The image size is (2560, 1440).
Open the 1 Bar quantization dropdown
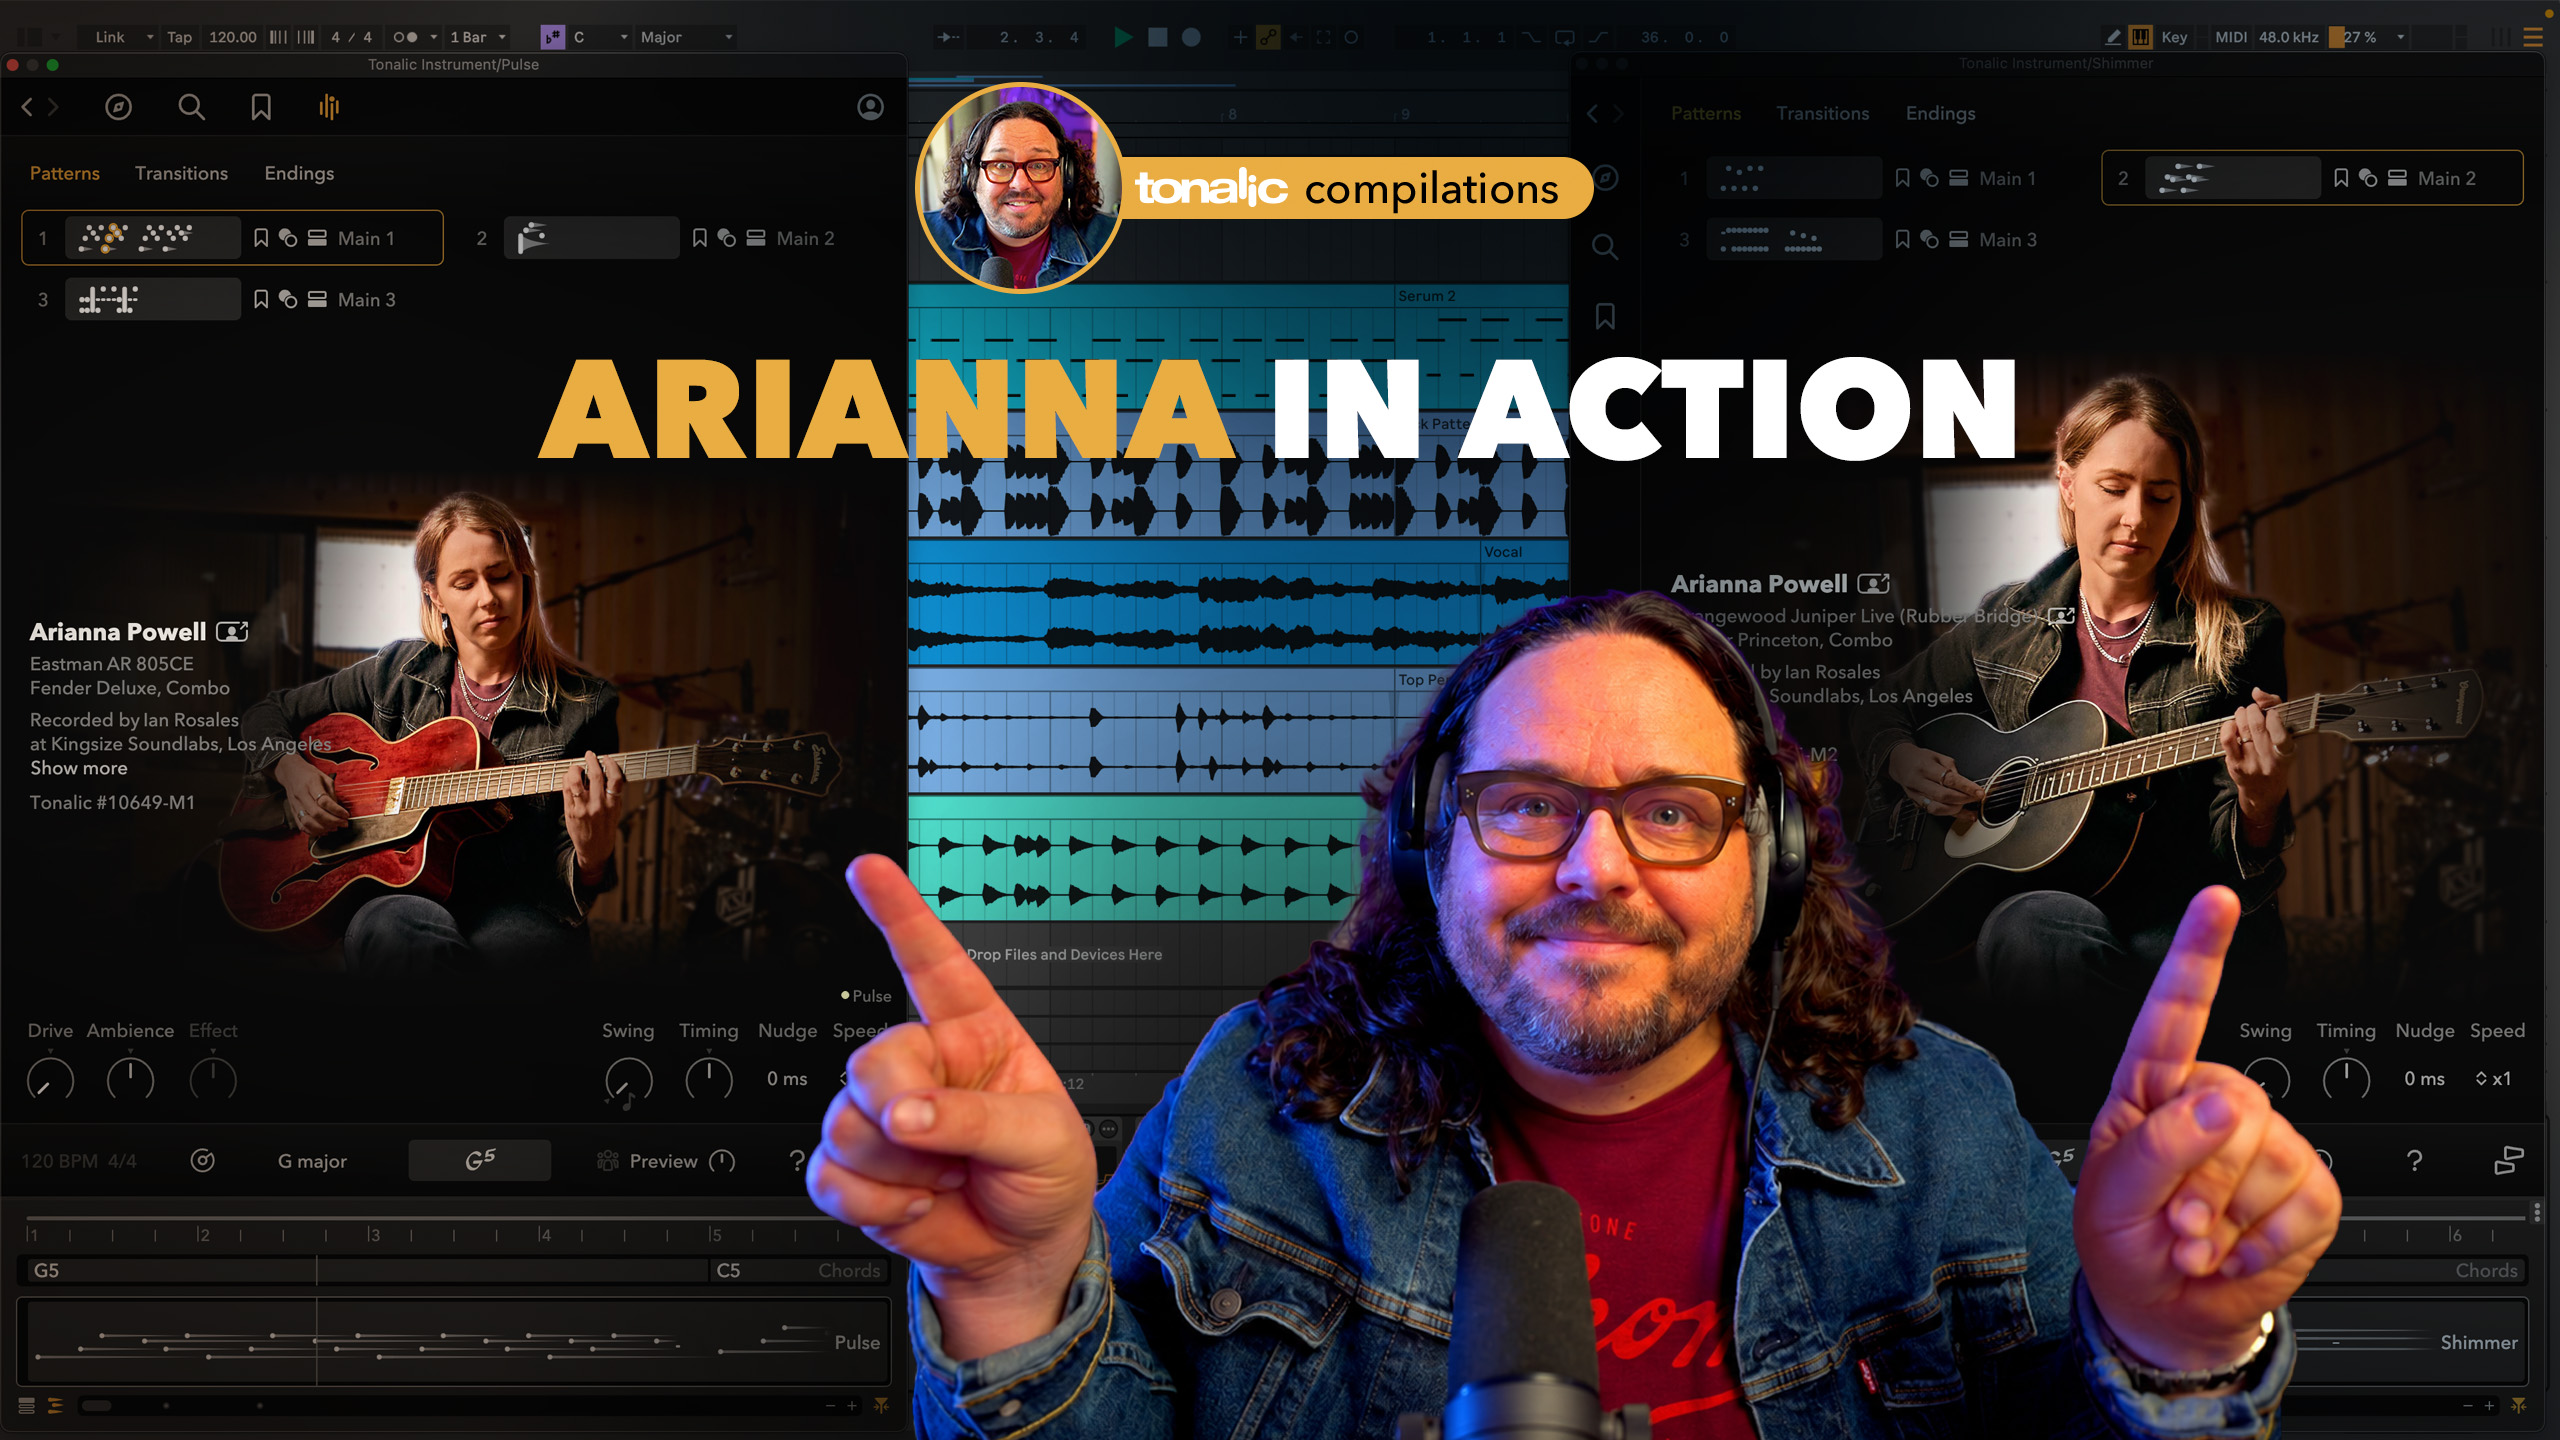point(478,37)
